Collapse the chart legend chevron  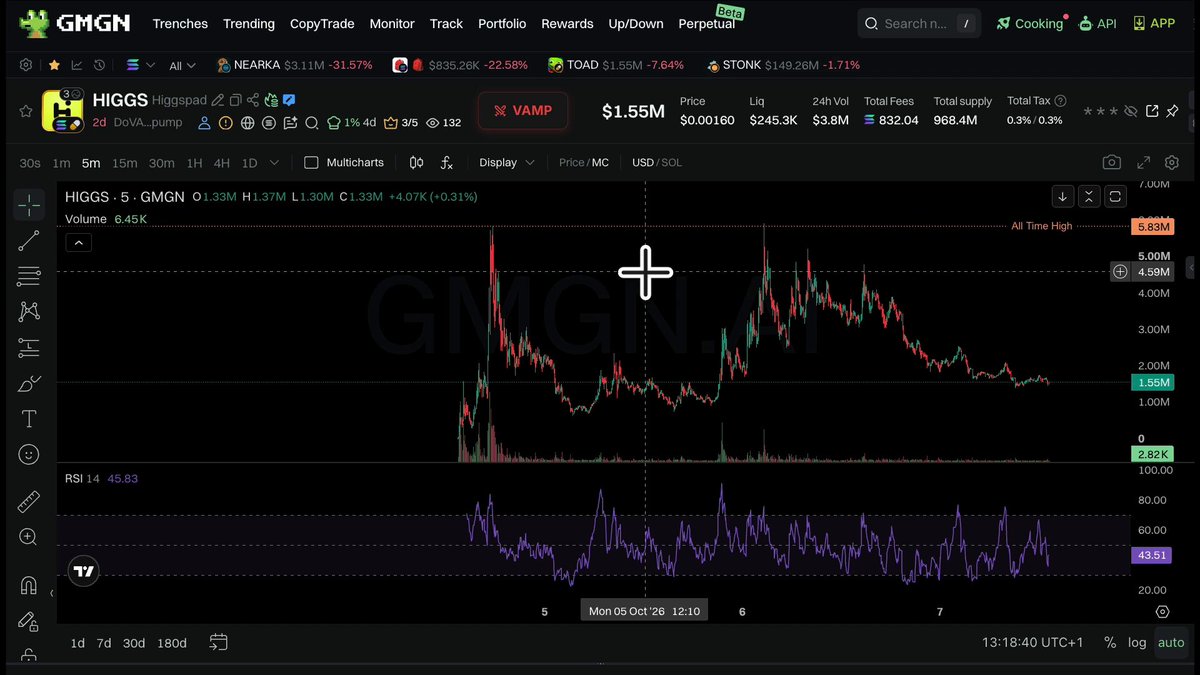point(79,242)
